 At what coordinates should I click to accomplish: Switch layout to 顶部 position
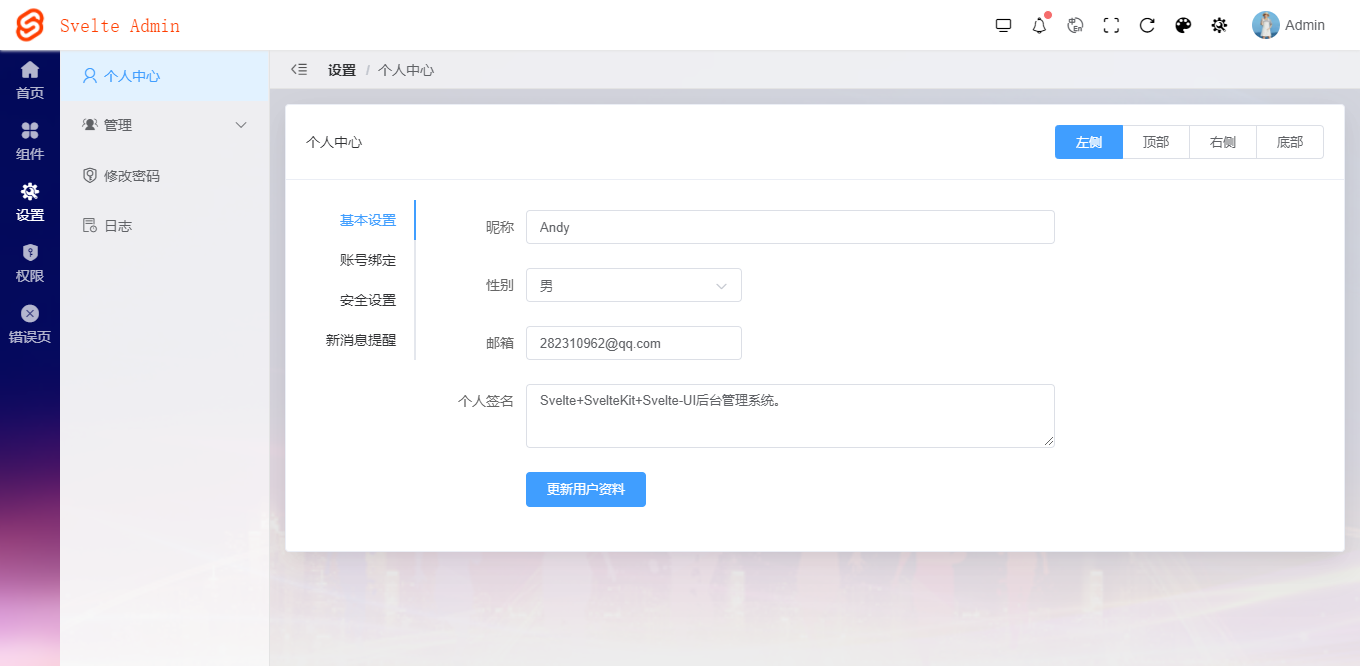click(x=1156, y=142)
